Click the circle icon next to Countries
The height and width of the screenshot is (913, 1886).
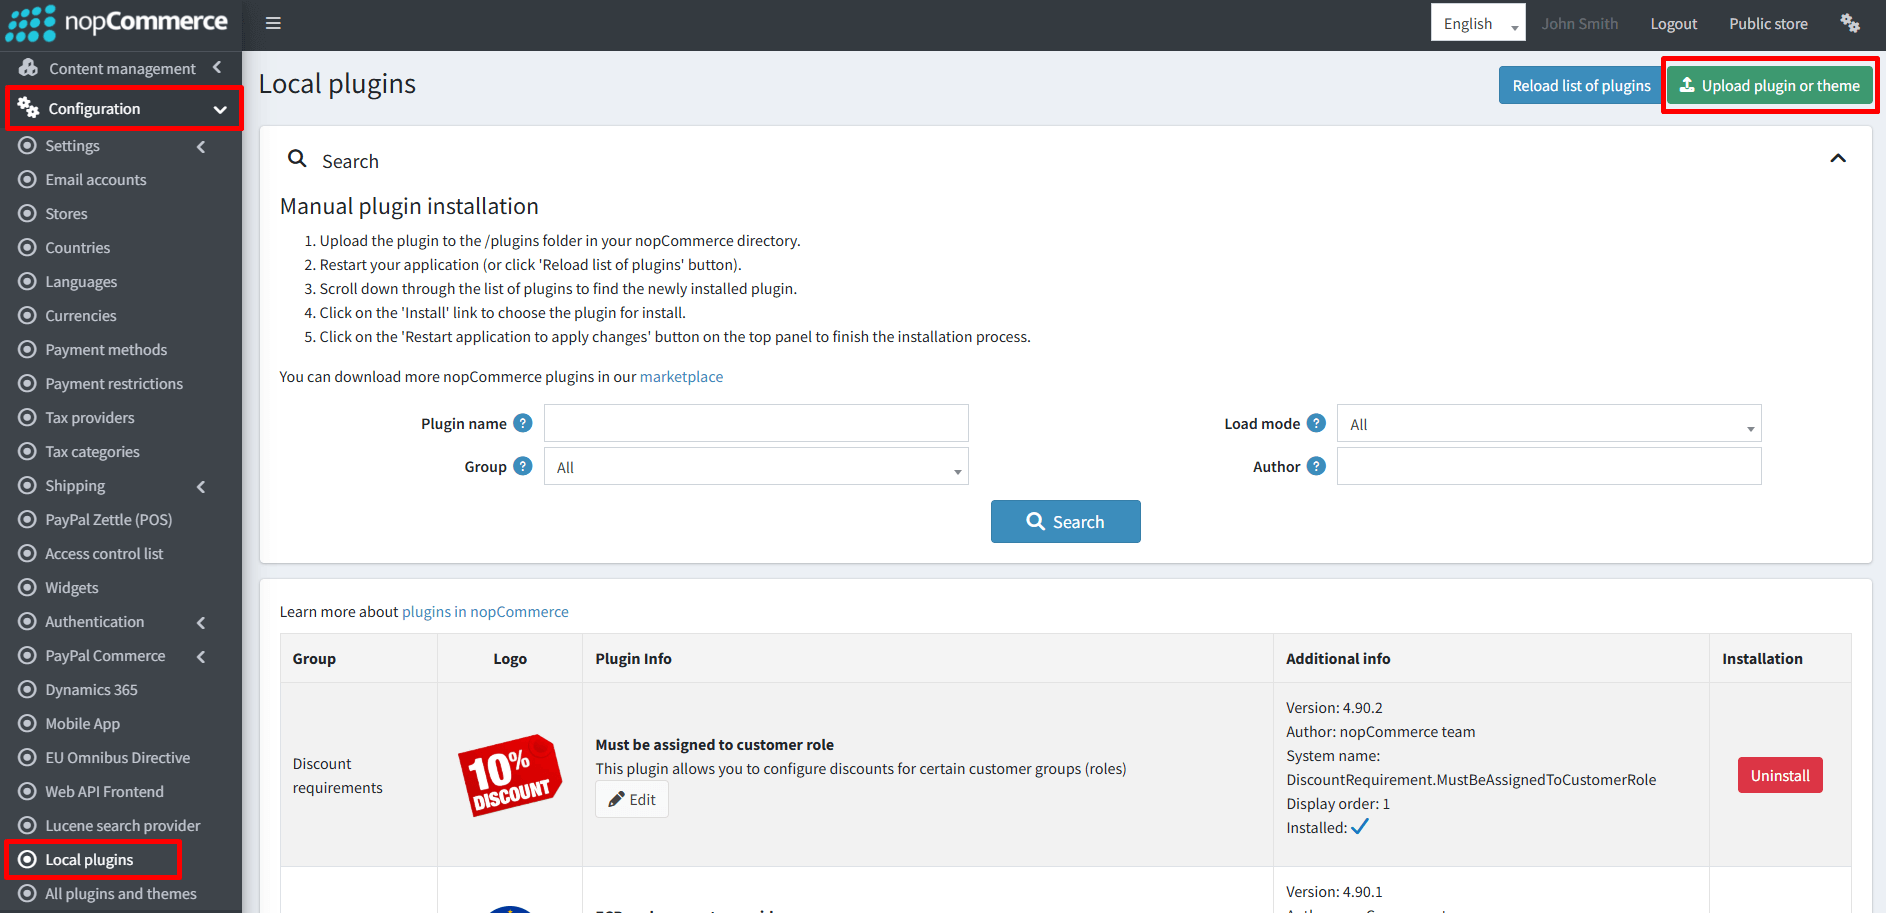(28, 247)
